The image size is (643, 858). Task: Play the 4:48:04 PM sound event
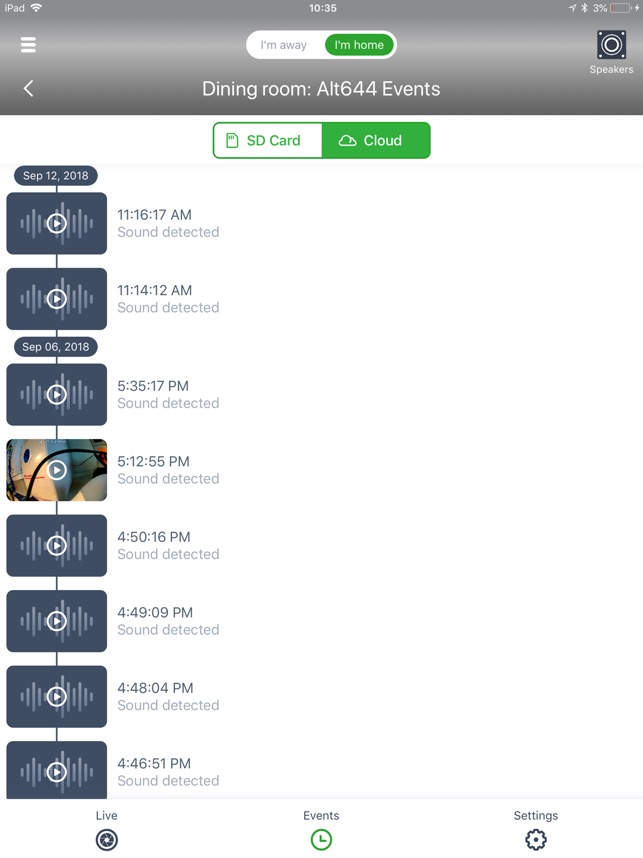56,697
